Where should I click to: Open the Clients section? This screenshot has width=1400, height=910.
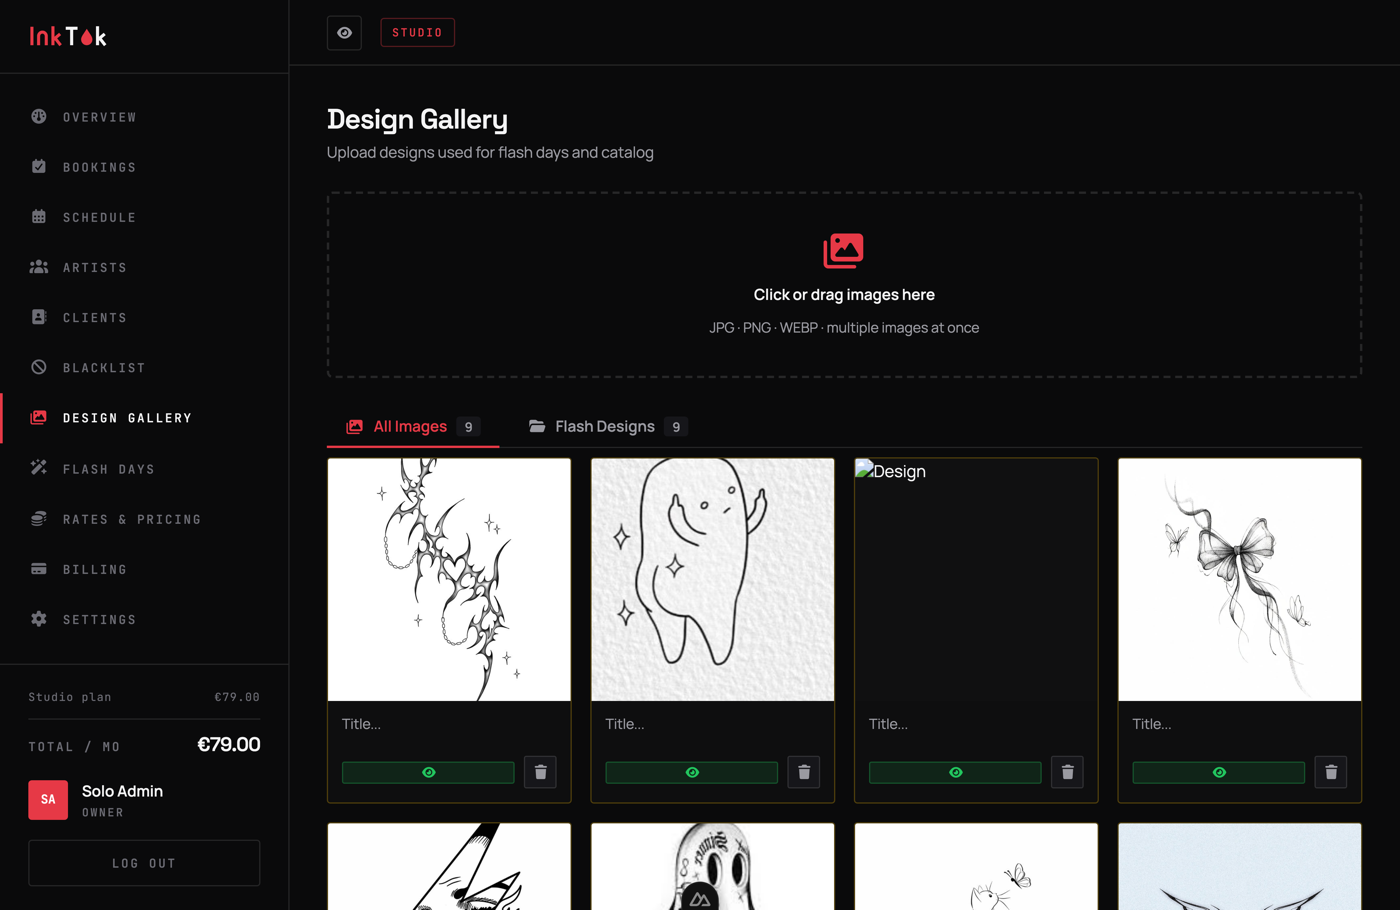[x=144, y=317]
